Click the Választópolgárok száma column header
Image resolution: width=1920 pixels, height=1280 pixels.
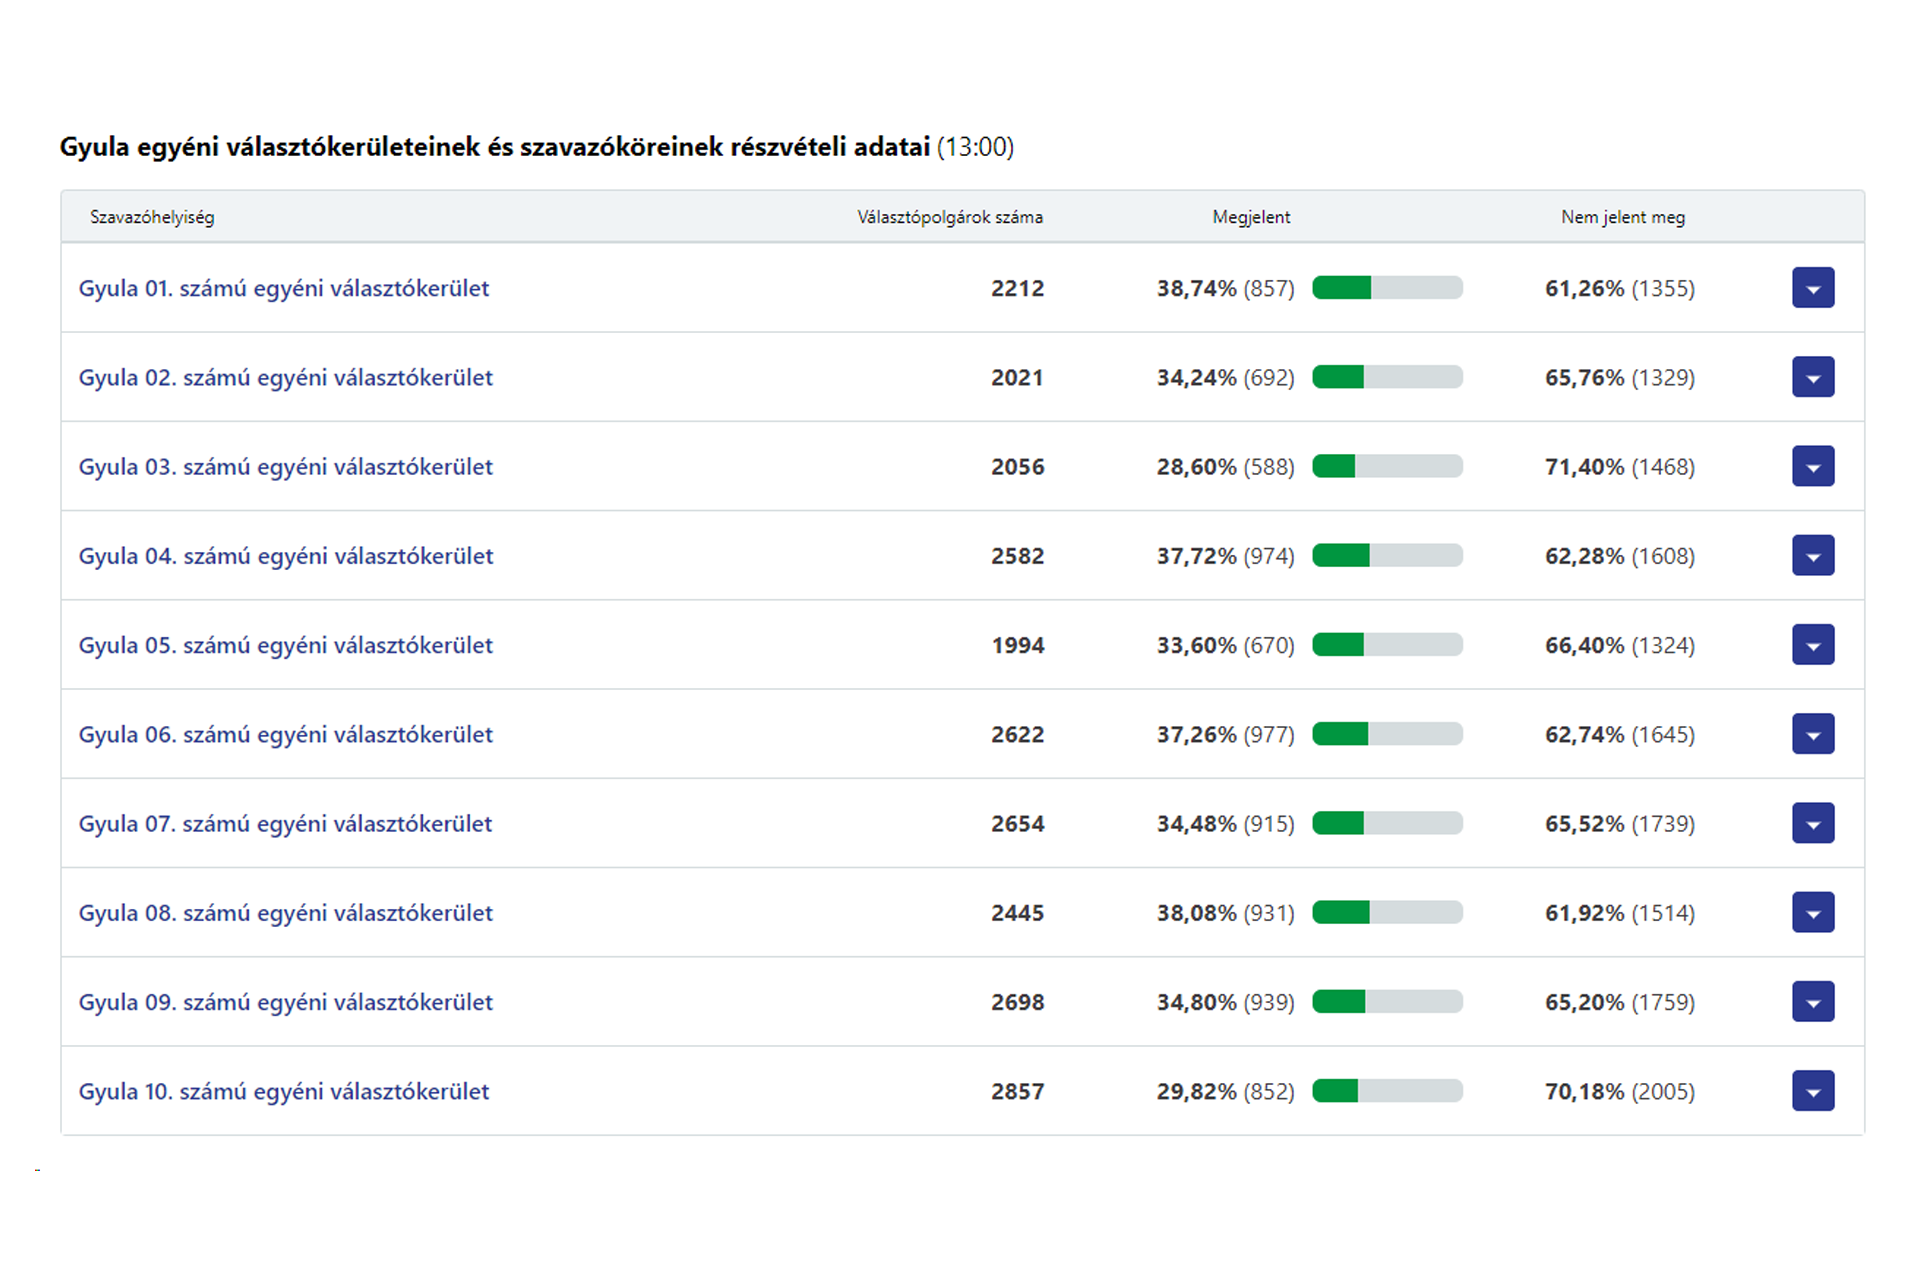point(949,217)
